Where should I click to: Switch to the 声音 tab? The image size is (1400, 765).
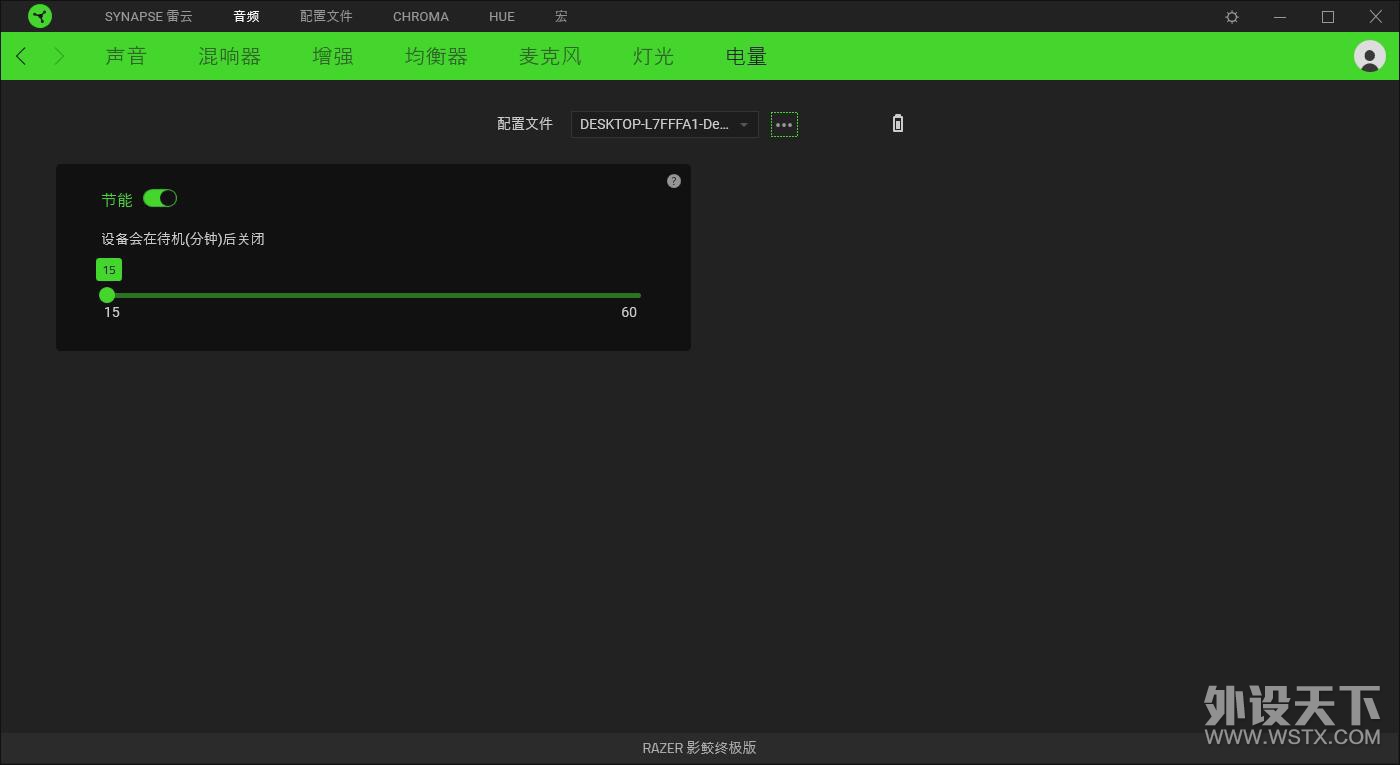[x=126, y=56]
